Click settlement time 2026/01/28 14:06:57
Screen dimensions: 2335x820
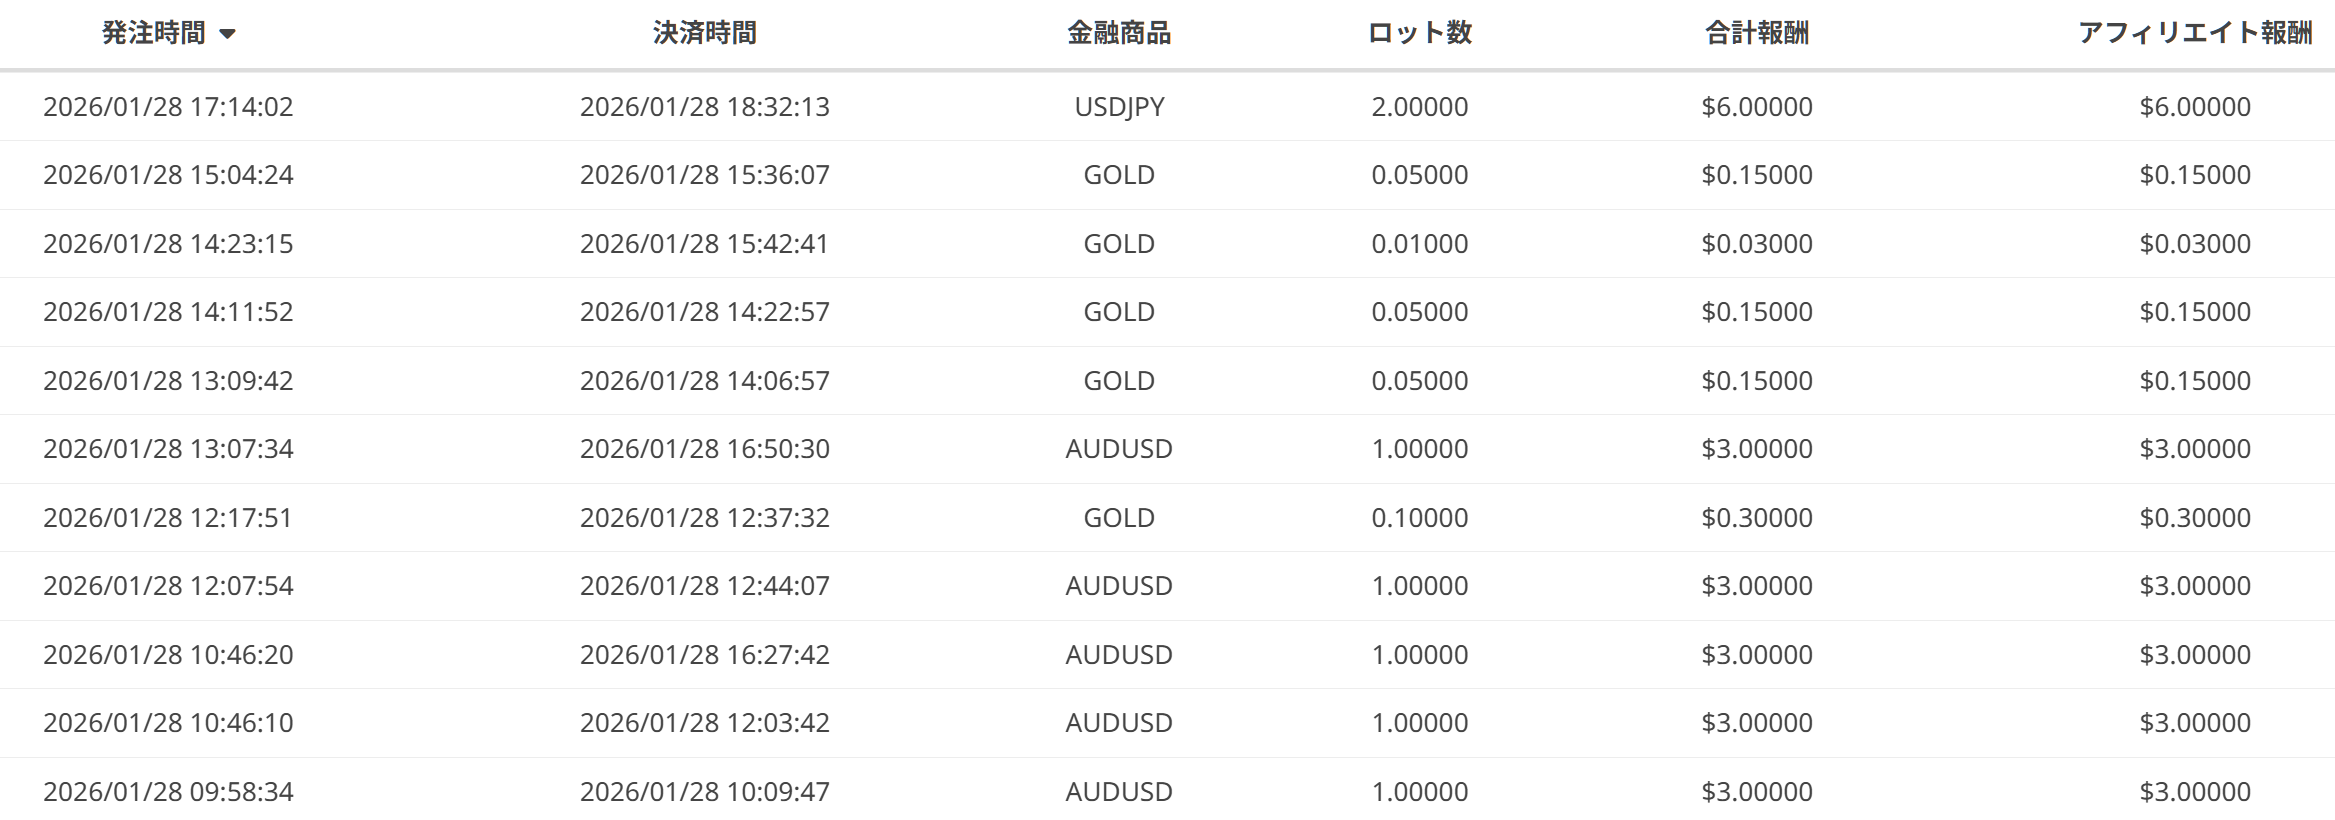point(704,381)
